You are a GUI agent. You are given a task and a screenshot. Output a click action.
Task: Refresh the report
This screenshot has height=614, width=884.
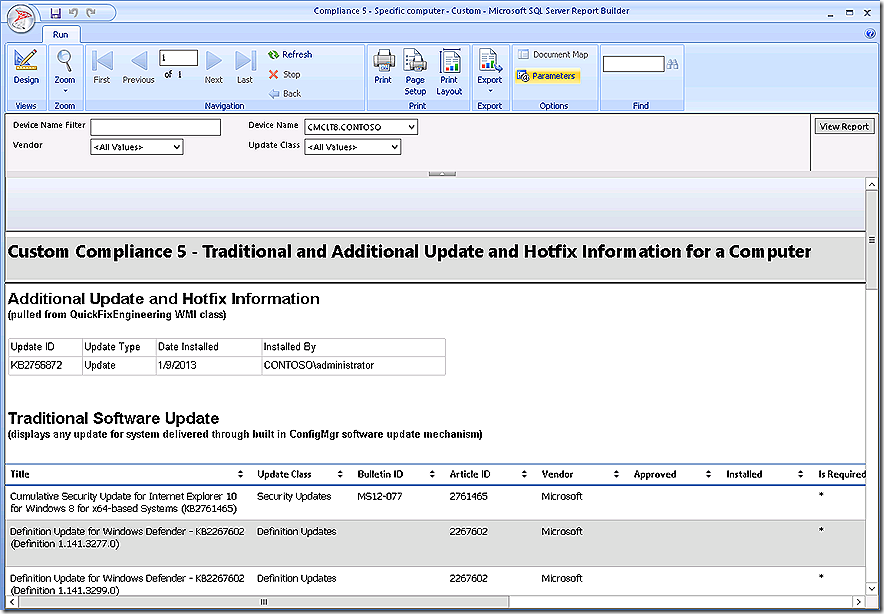tap(290, 55)
